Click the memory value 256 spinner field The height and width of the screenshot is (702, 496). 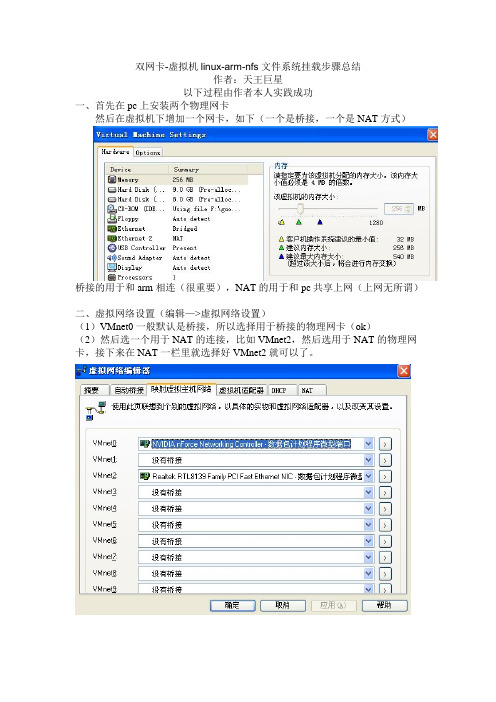pos(398,209)
